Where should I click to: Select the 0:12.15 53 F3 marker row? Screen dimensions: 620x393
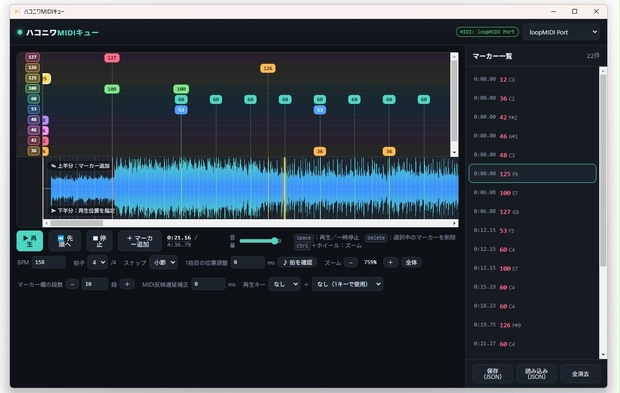(x=532, y=231)
